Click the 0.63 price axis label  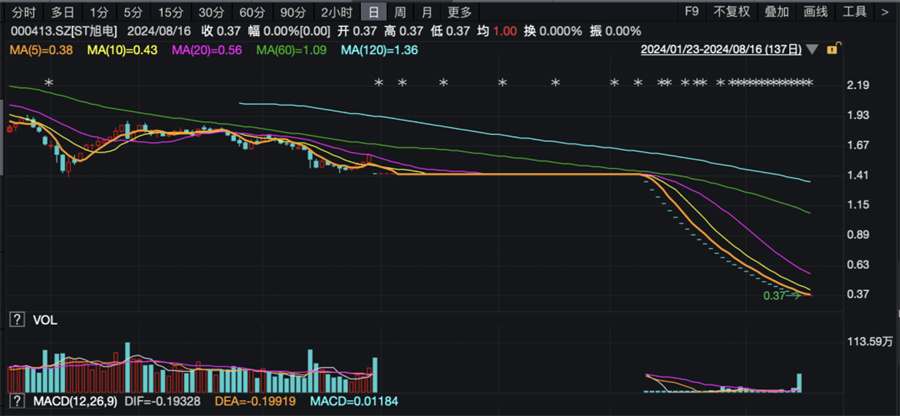pyautogui.click(x=858, y=265)
